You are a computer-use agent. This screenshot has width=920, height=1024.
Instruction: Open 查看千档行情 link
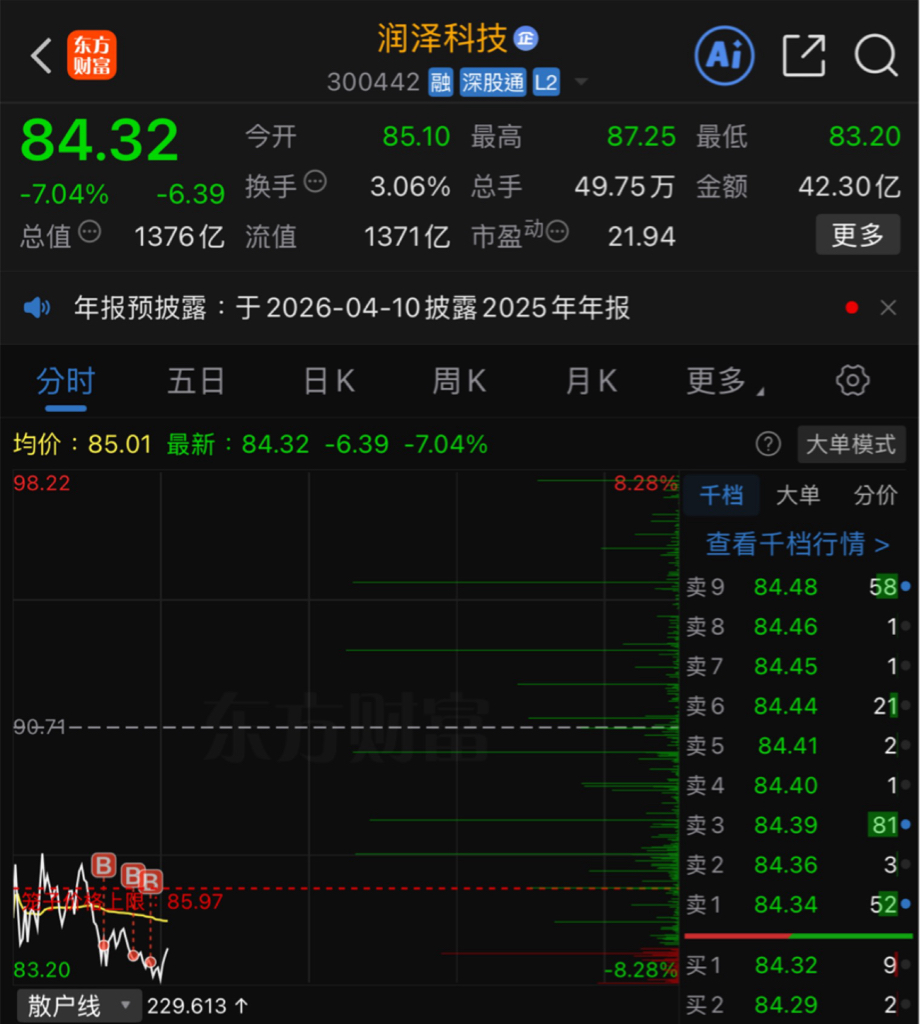(797, 544)
